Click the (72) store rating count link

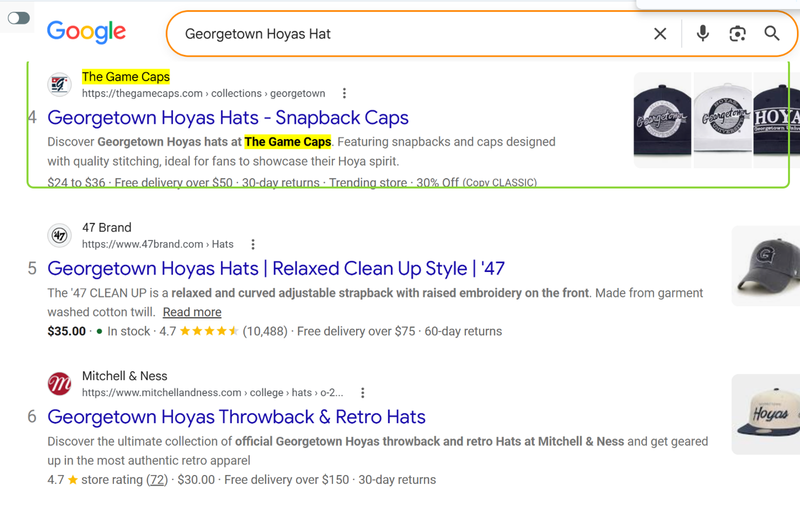pyautogui.click(x=157, y=480)
